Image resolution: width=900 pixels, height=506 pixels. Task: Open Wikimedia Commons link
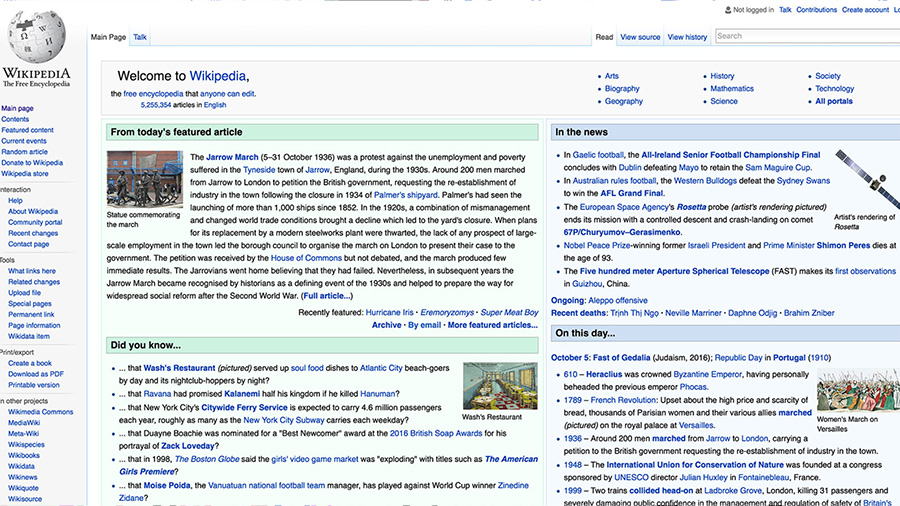coord(40,412)
